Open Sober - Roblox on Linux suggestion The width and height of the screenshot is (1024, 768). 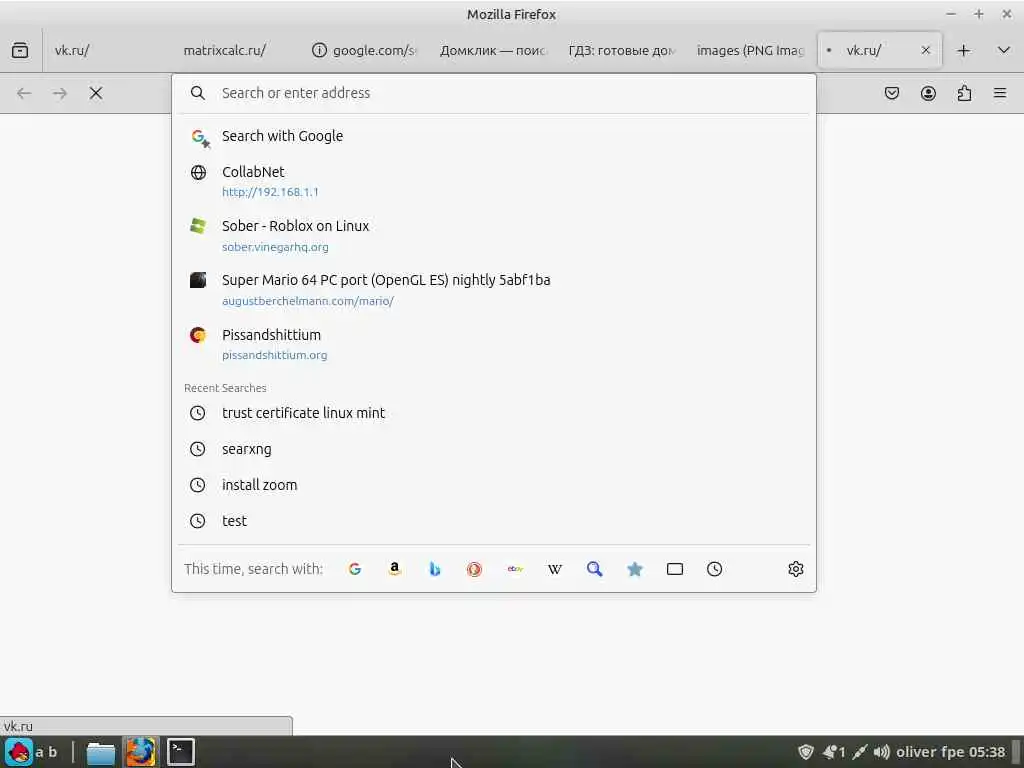tap(494, 236)
